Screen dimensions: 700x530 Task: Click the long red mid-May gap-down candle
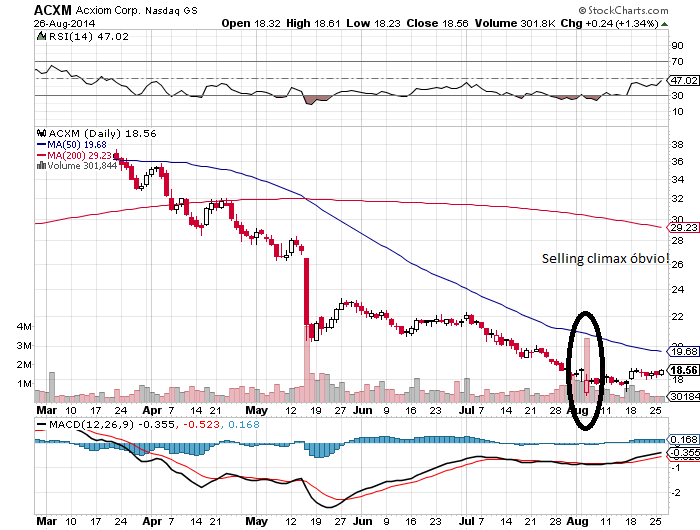[x=307, y=292]
